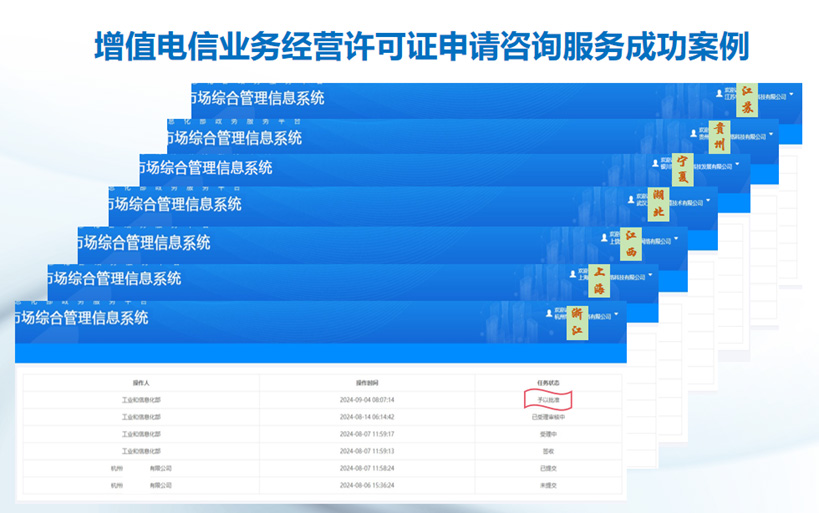Image resolution: width=819 pixels, height=513 pixels.
Task: Click the 未提交 status in the last row
Action: [x=549, y=485]
